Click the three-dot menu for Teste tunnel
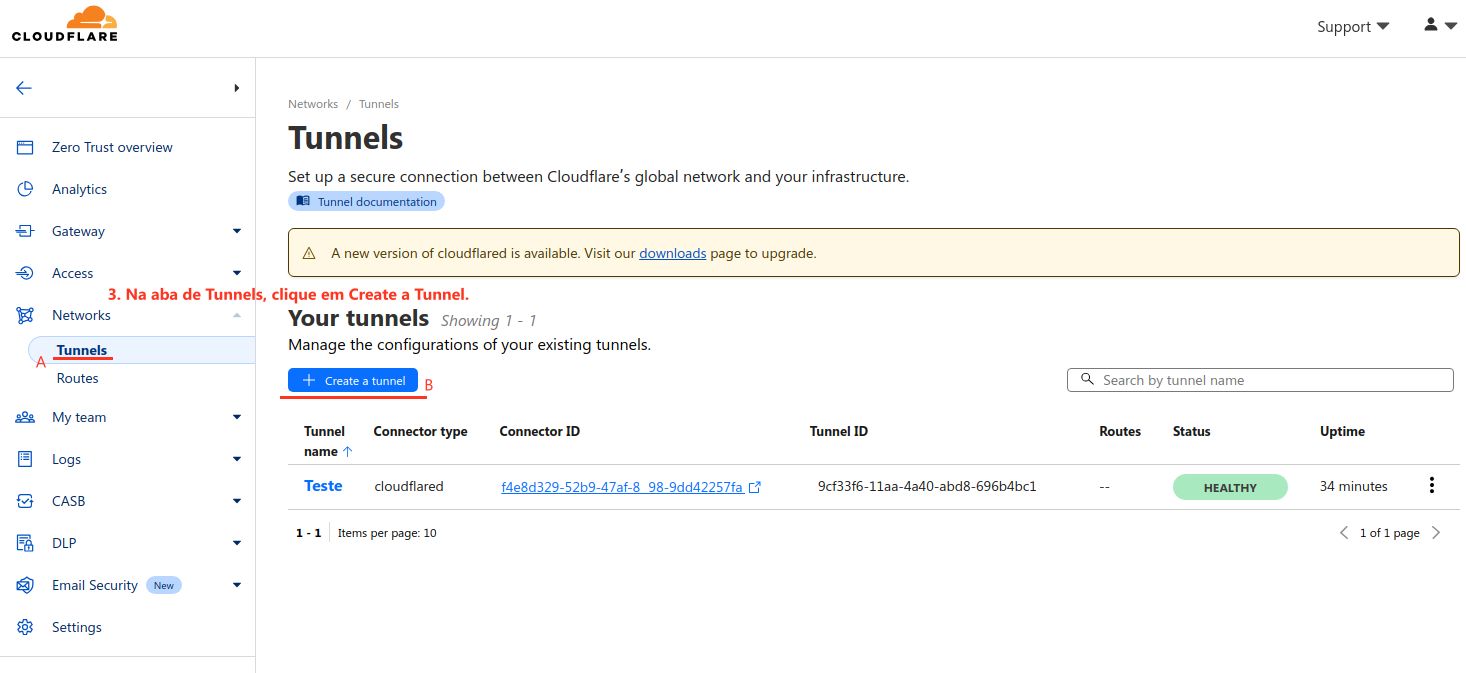Image resolution: width=1466 pixels, height=673 pixels. point(1431,486)
